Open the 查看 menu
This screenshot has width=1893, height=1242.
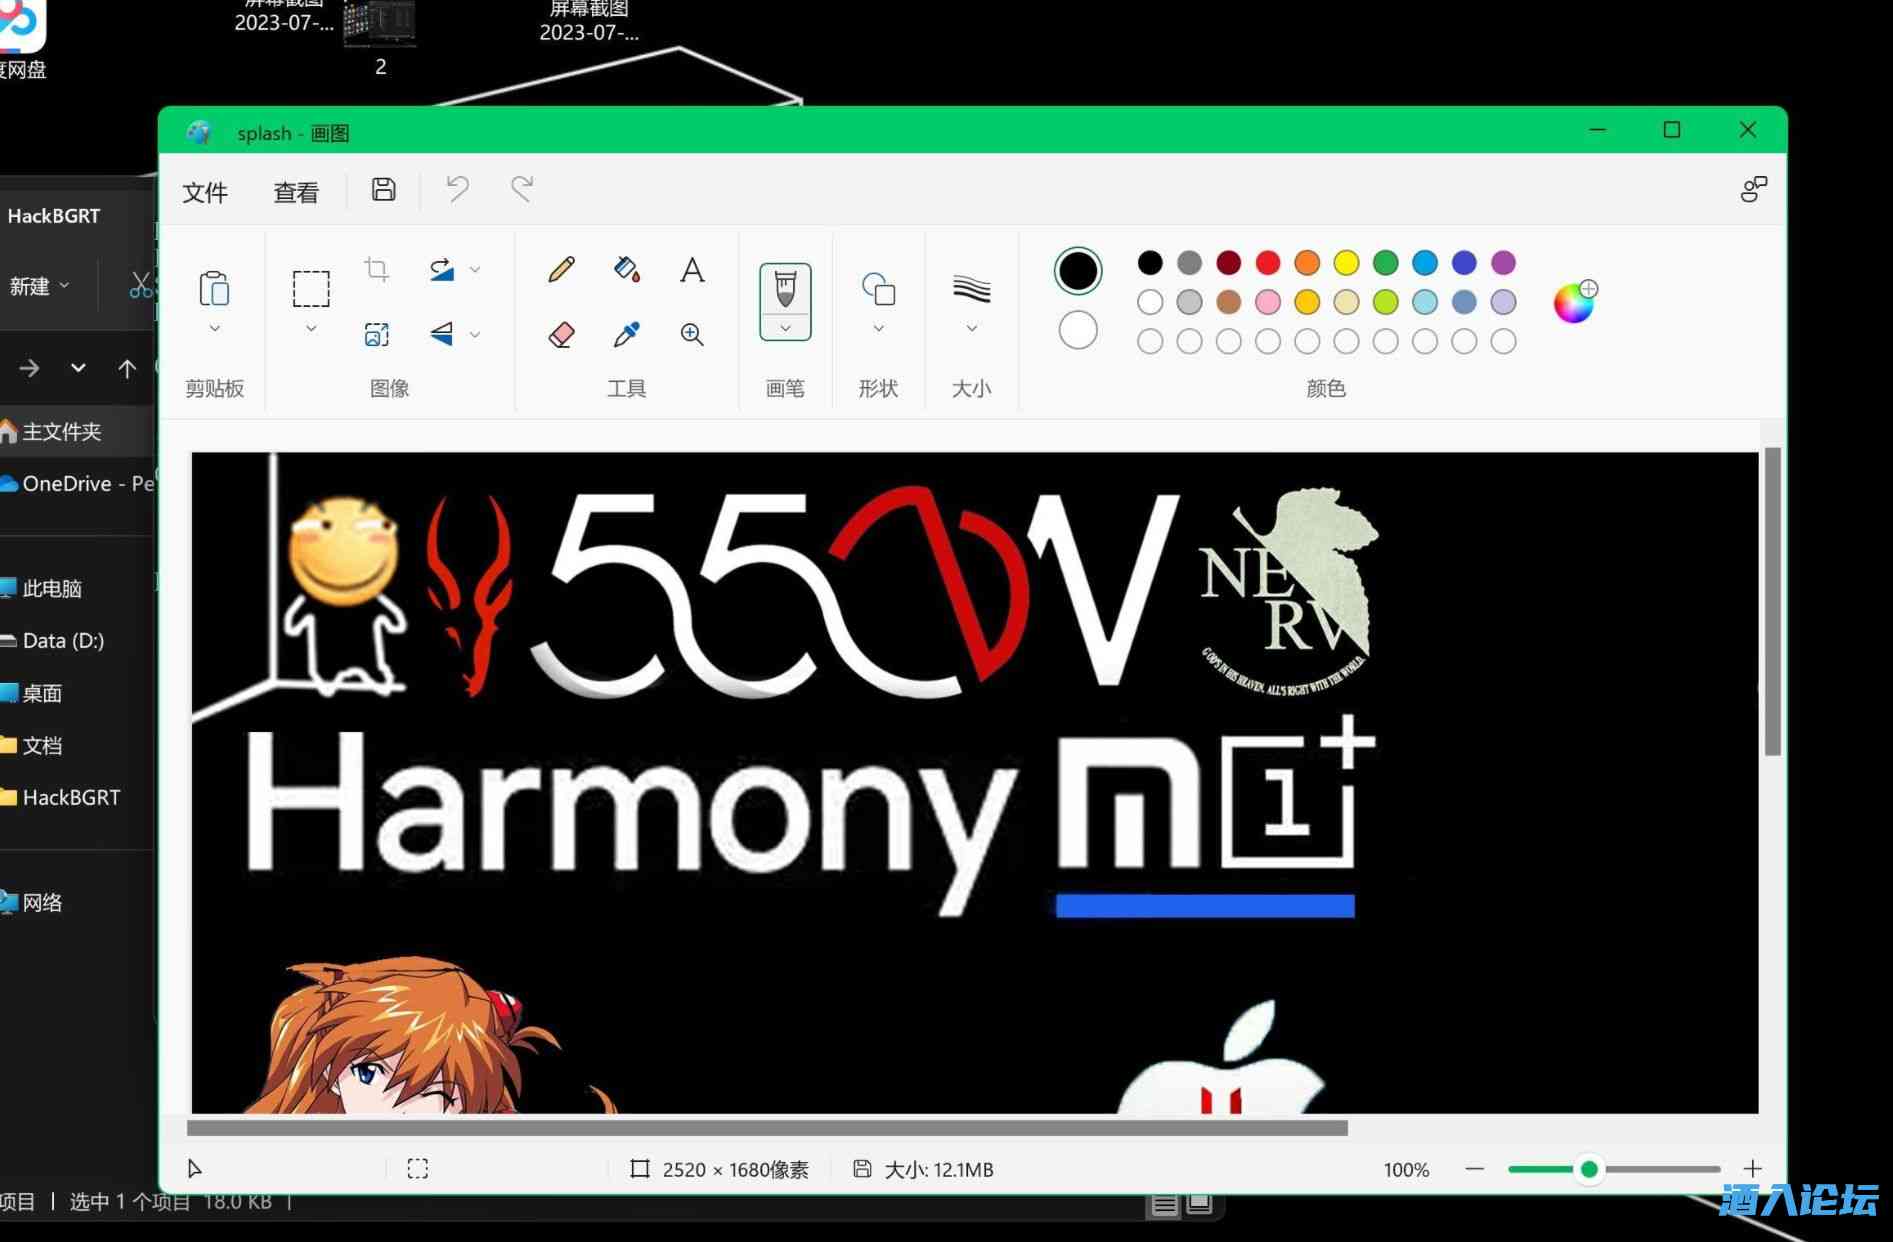(295, 192)
